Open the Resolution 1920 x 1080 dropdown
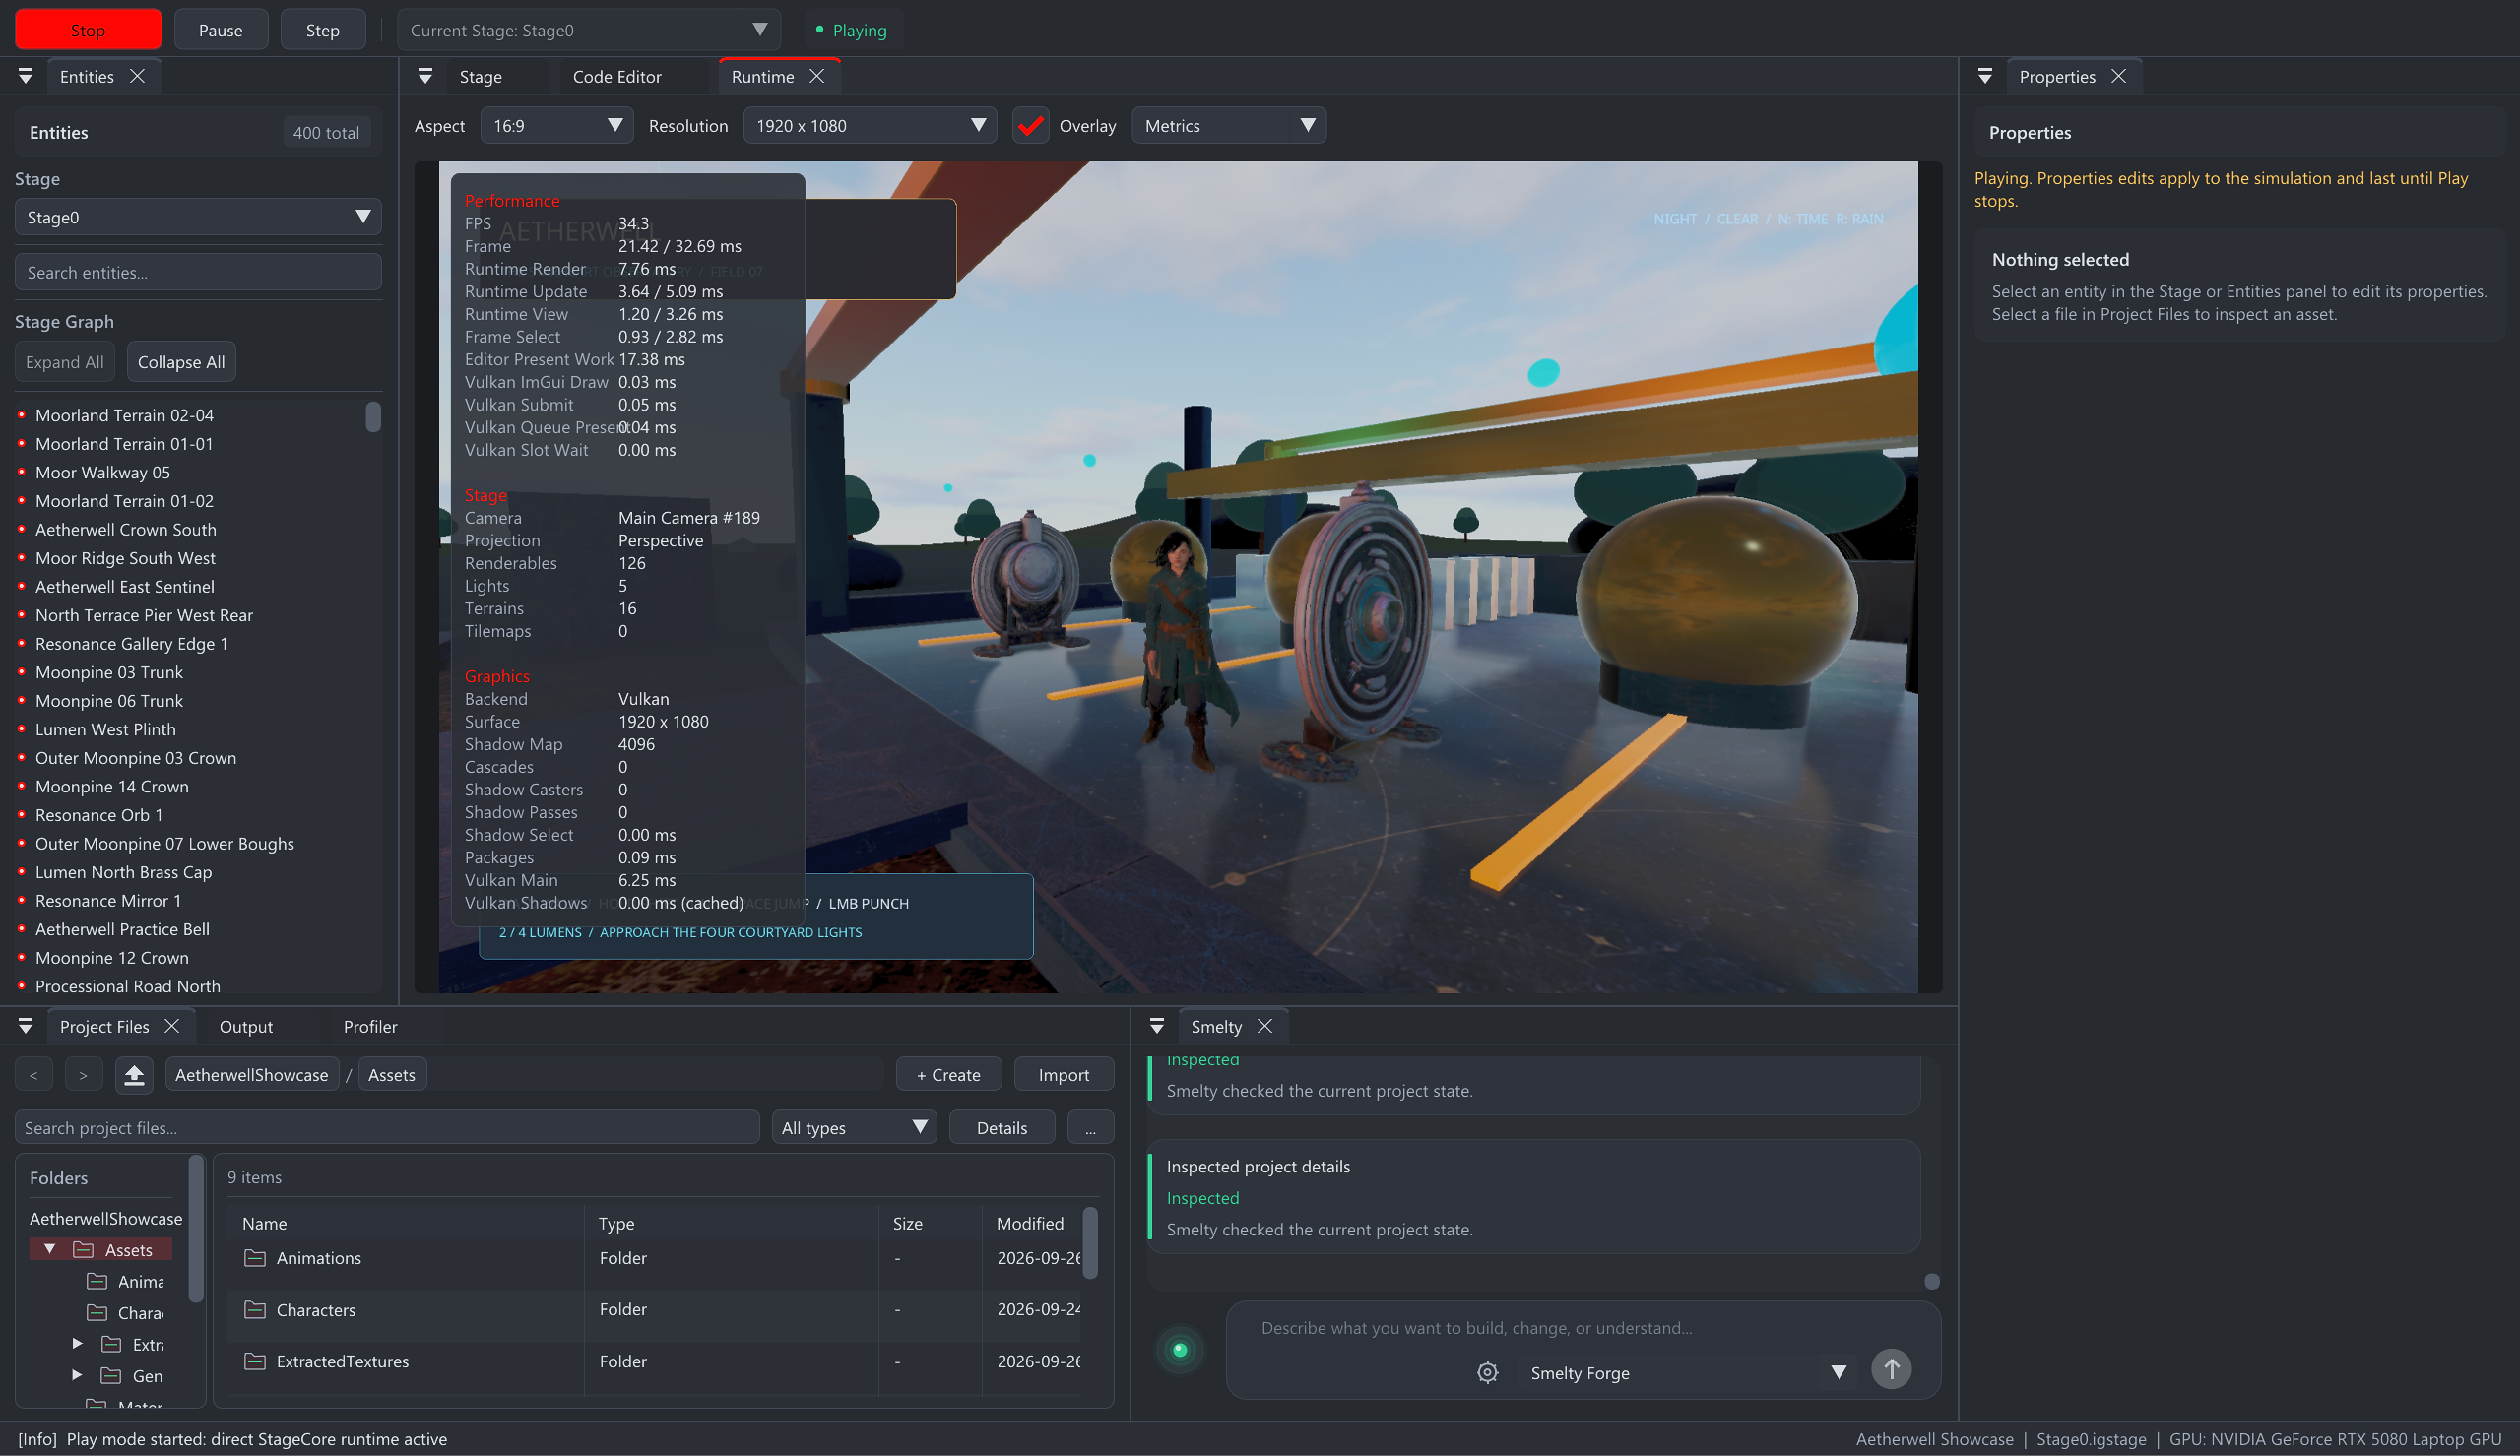 coord(870,126)
